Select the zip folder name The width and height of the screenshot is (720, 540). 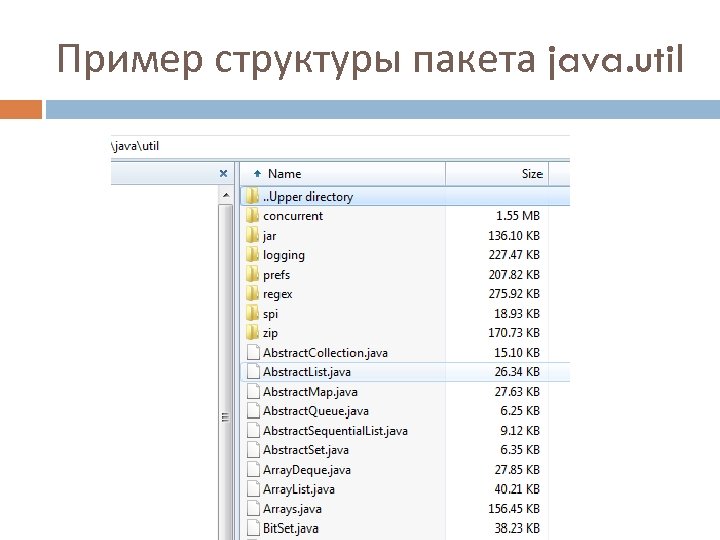[270, 333]
